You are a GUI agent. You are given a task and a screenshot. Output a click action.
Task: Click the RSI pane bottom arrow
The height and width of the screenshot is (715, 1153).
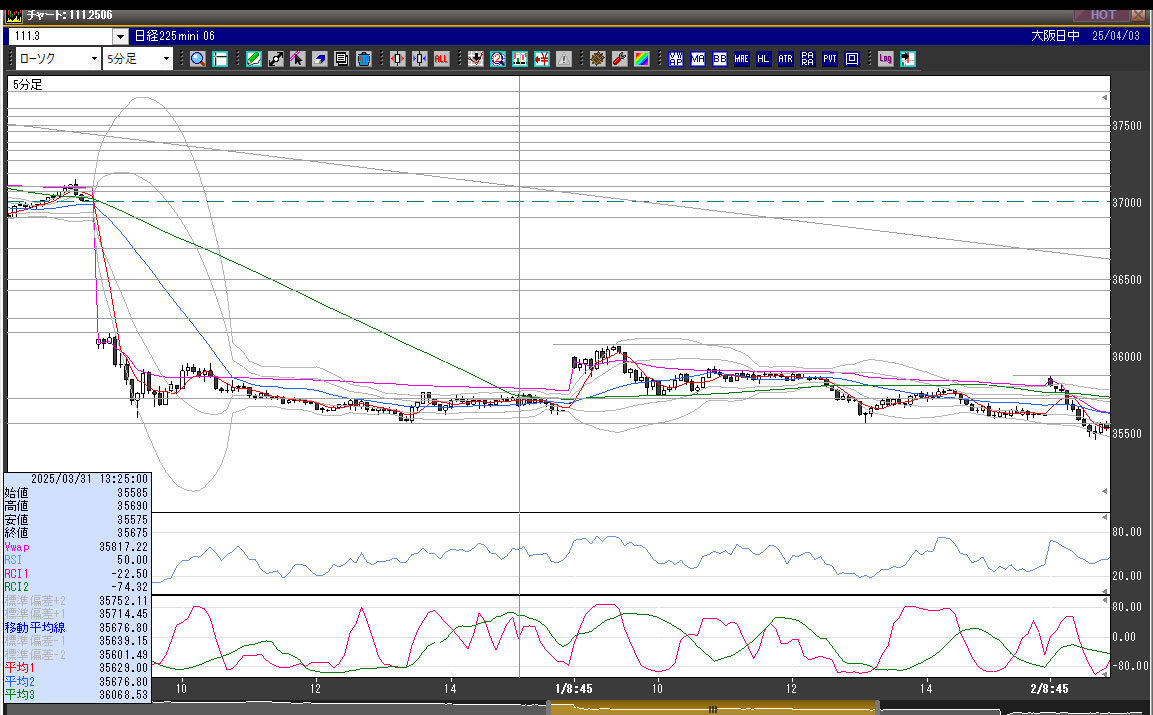click(x=1104, y=590)
